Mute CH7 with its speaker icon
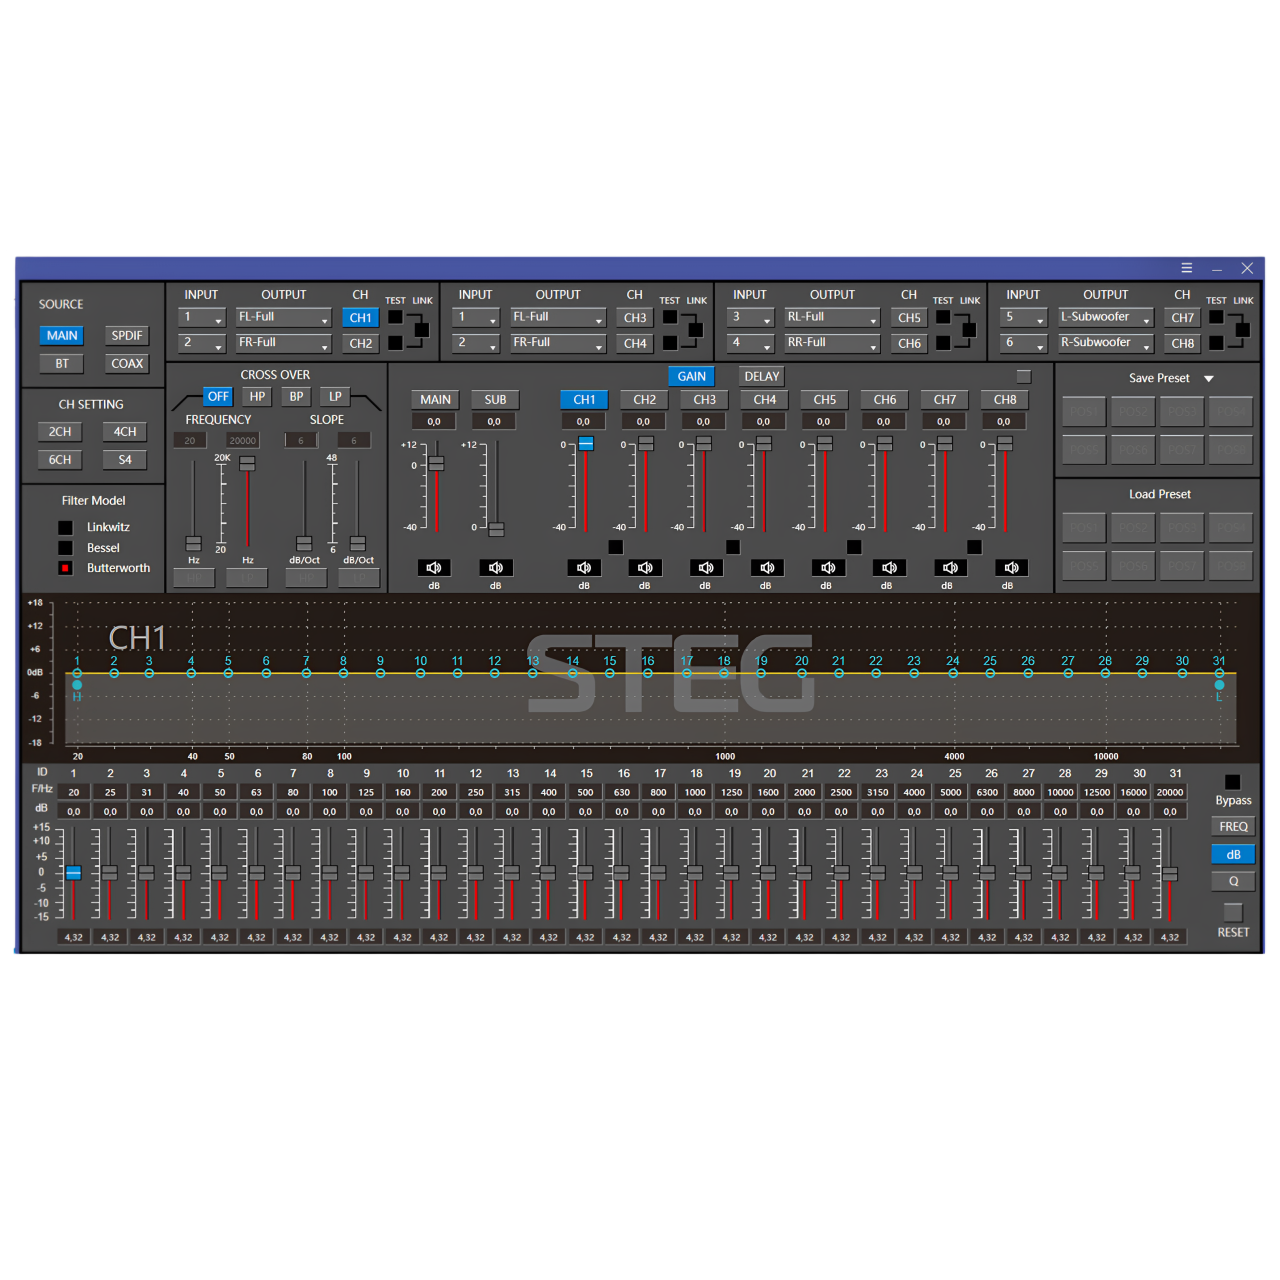 click(949, 567)
